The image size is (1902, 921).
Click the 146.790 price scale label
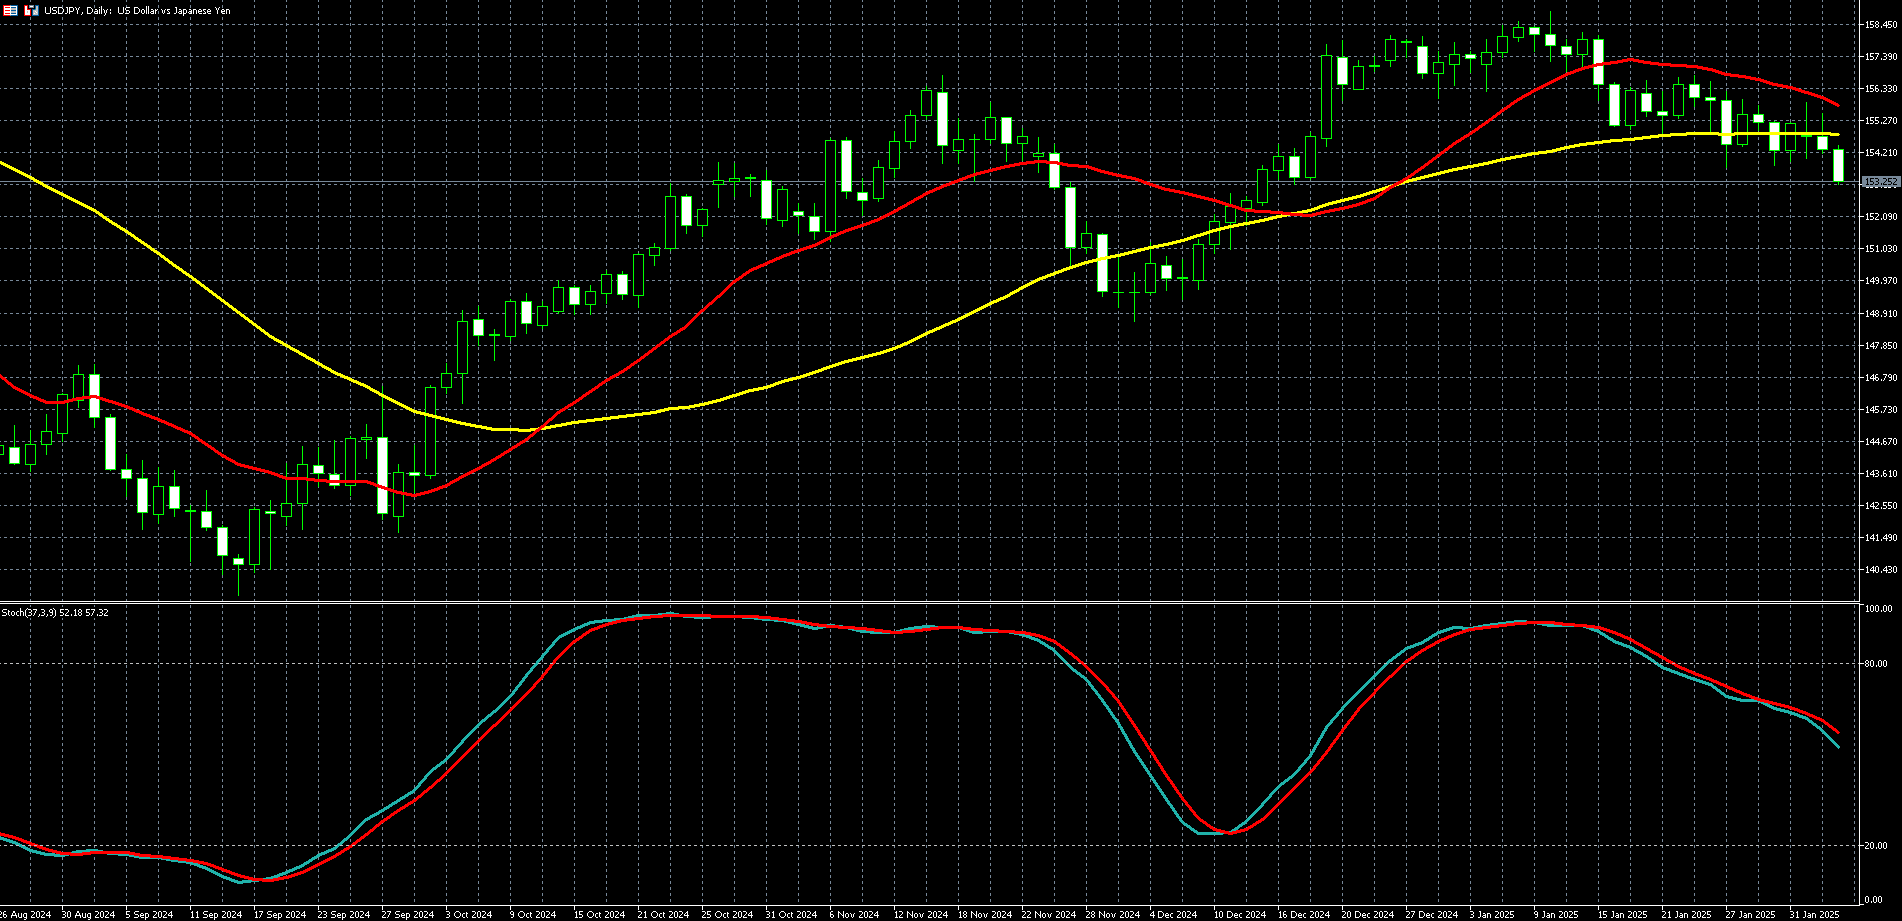pyautogui.click(x=1881, y=378)
